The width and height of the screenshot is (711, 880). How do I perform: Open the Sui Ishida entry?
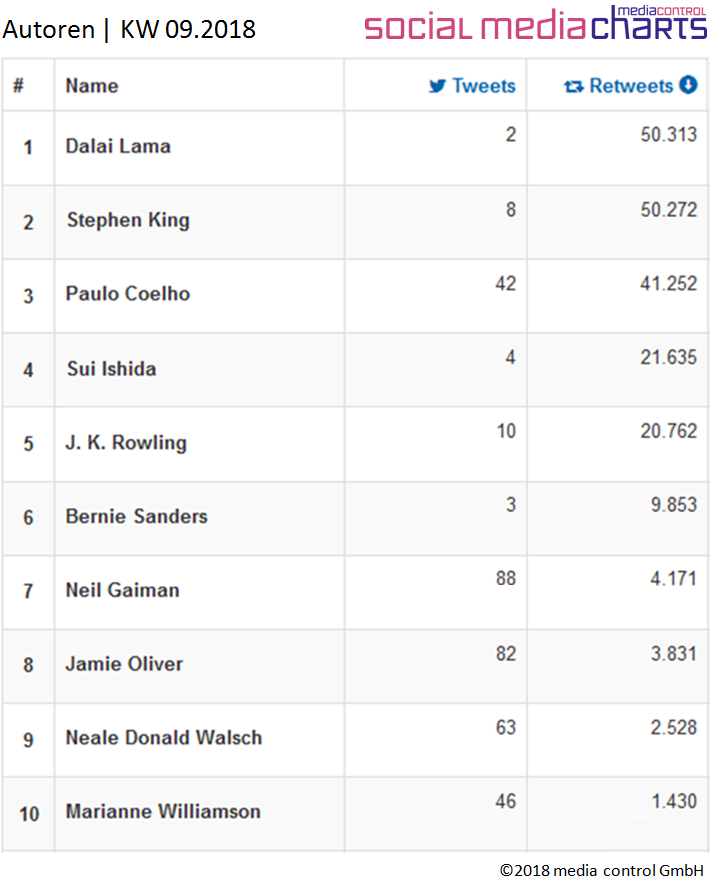[x=112, y=369]
